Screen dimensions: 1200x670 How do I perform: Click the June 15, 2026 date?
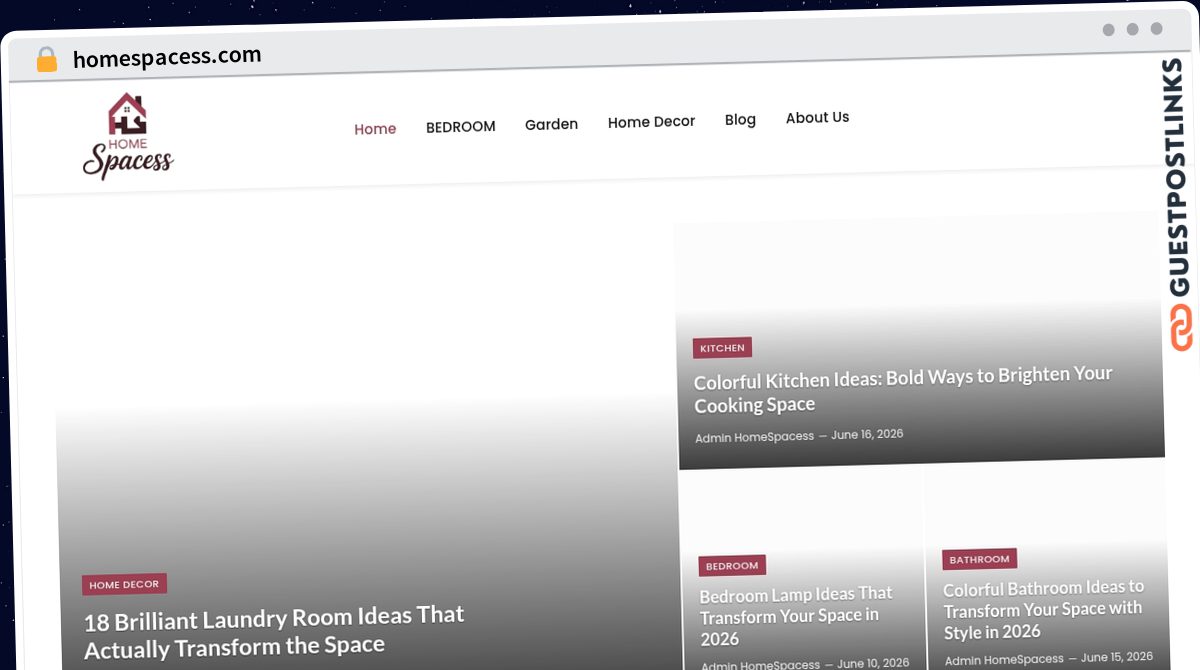tap(1117, 657)
